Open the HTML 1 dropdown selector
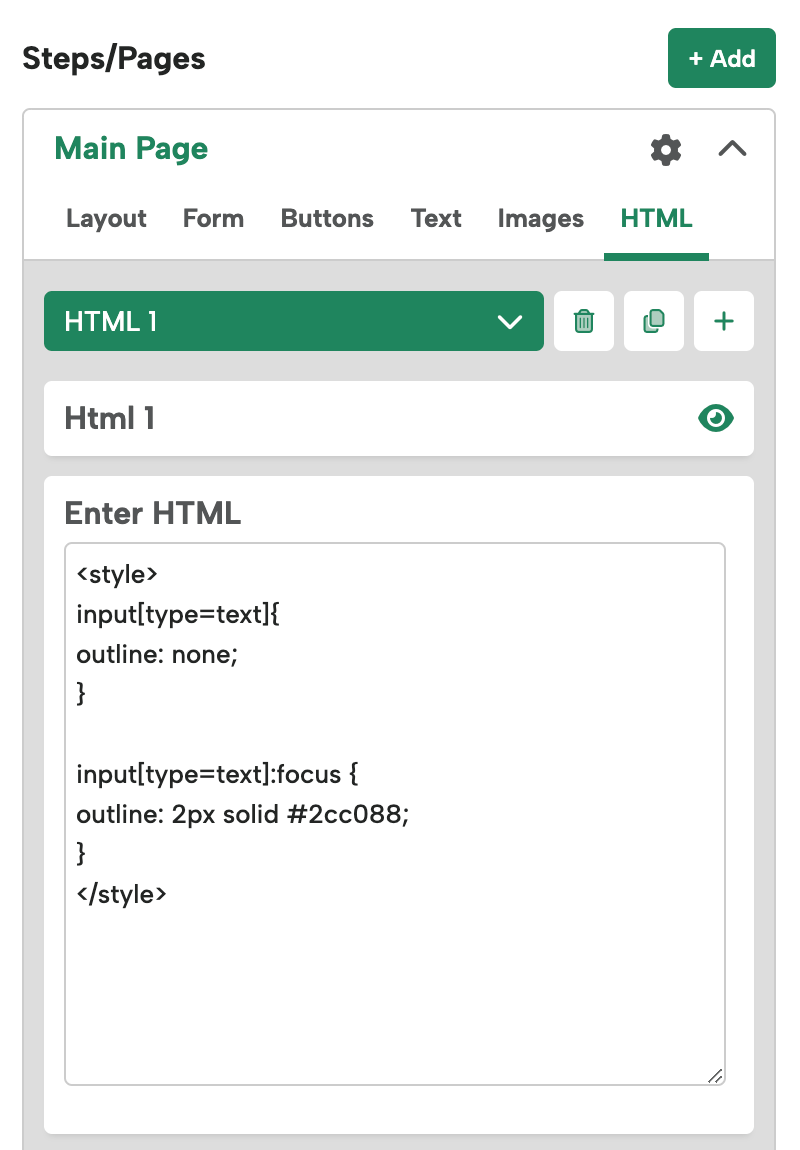The width and height of the screenshot is (800, 1150). click(294, 321)
